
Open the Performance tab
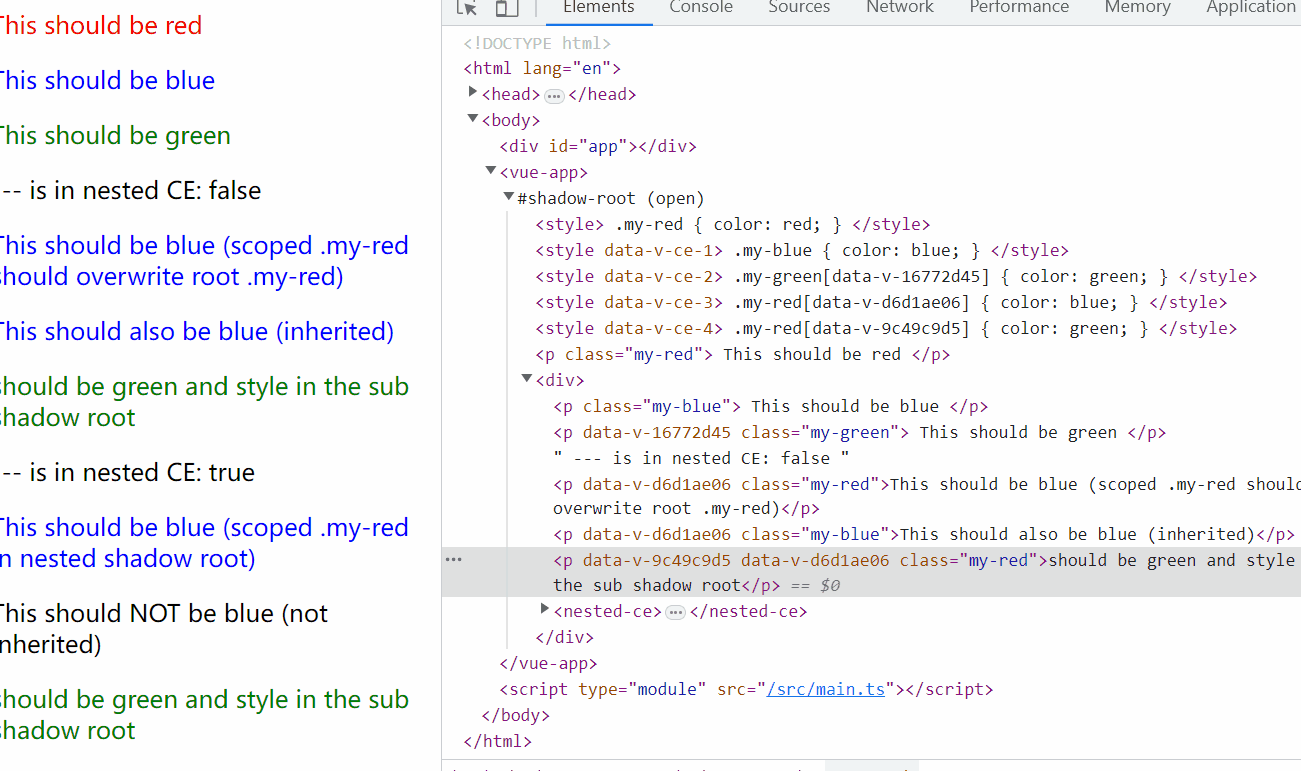click(x=1019, y=8)
